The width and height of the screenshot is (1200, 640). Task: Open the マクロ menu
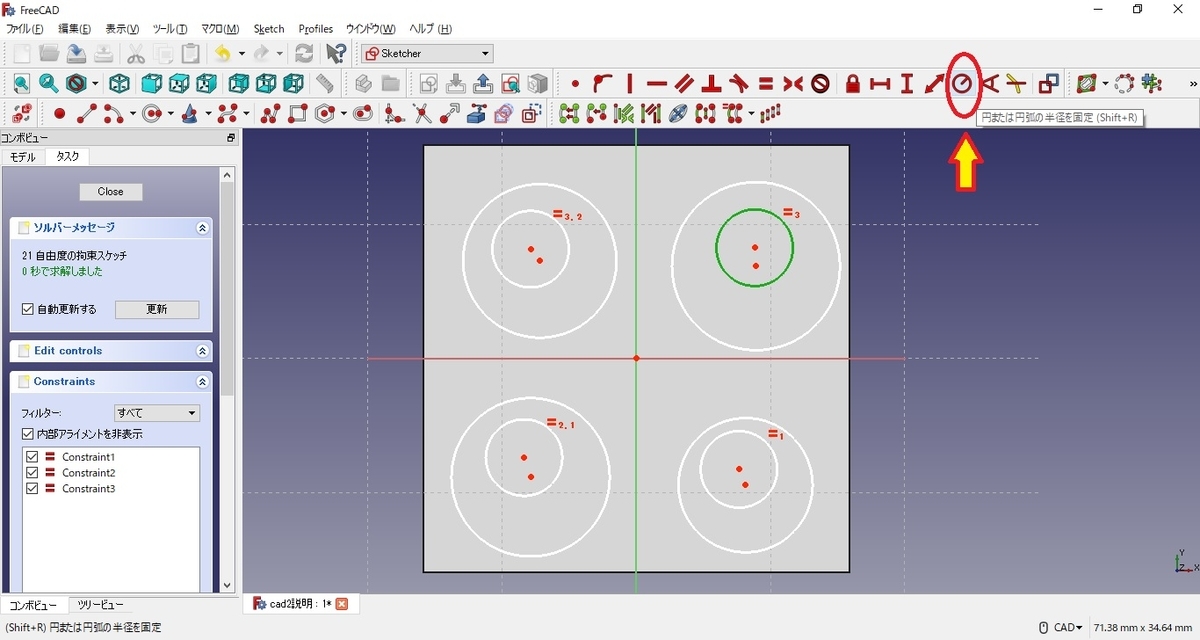coord(220,29)
